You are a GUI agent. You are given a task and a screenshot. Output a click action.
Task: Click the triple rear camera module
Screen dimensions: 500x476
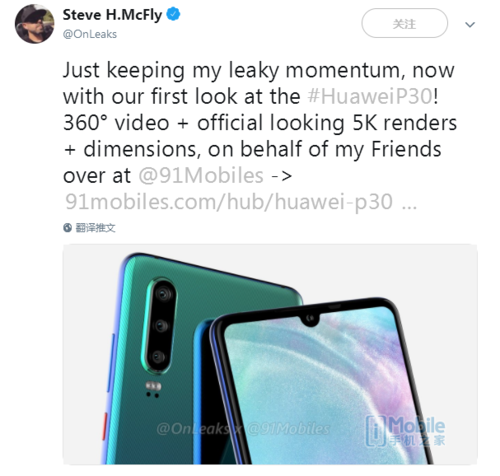[x=159, y=325]
